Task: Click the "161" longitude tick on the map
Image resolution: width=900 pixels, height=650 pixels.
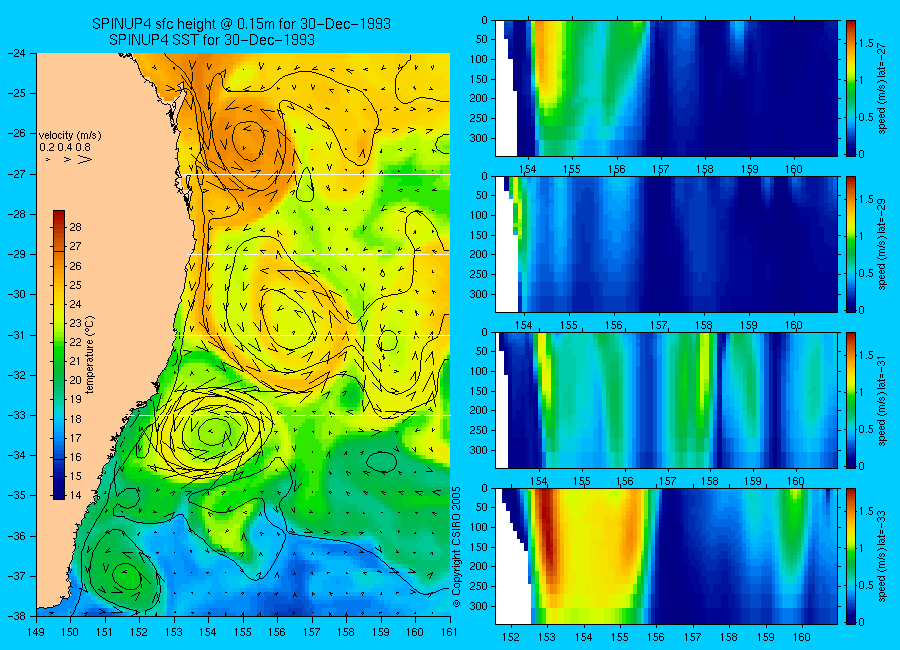Action: (449, 632)
